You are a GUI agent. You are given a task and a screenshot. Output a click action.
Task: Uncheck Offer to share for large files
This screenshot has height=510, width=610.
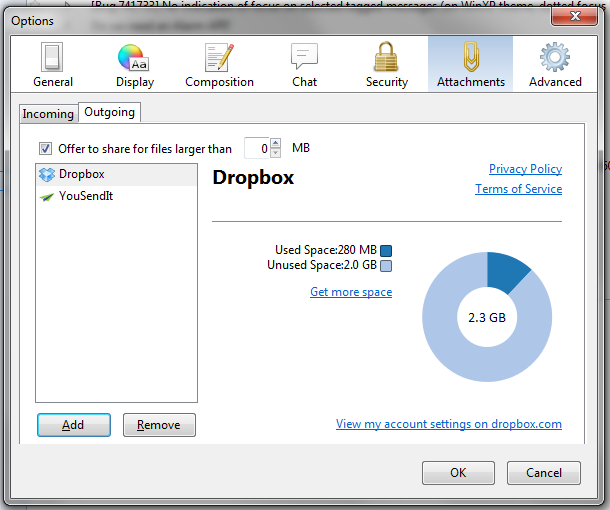tap(45, 149)
